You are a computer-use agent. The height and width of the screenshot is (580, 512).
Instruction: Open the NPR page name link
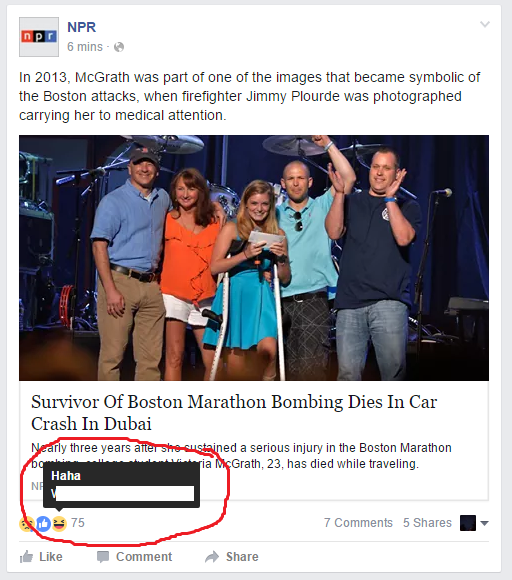(81, 27)
